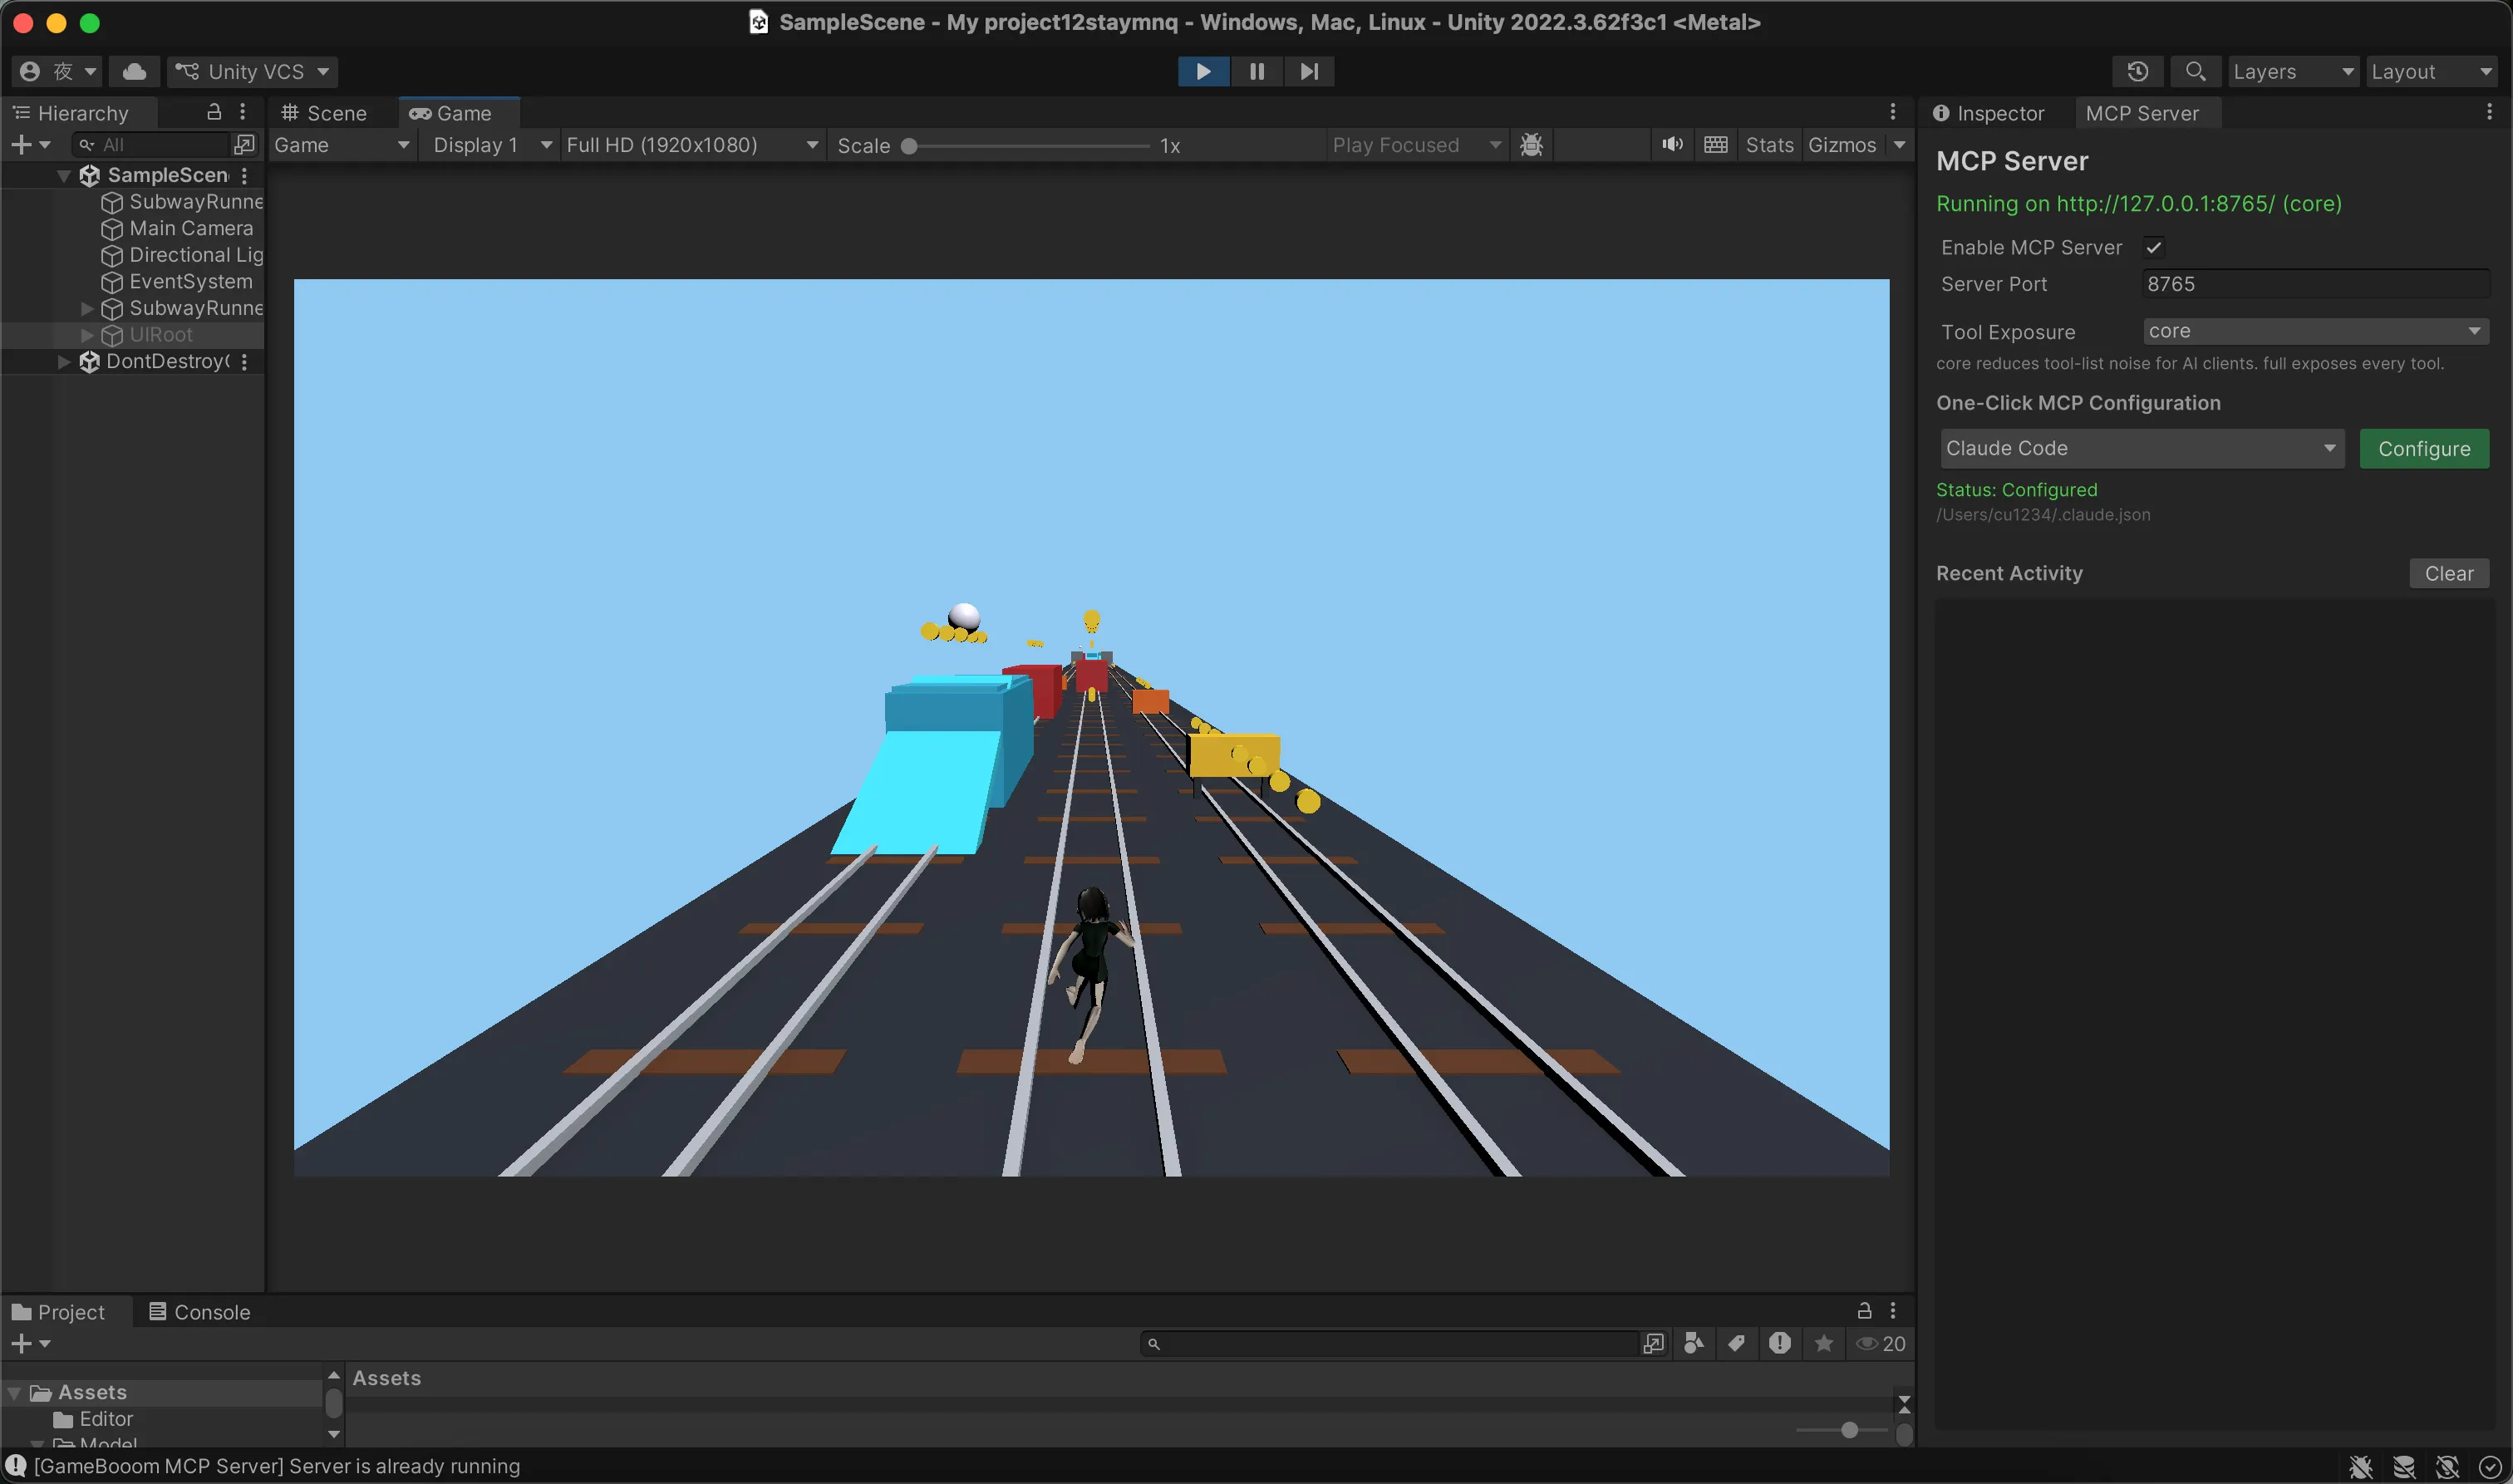Open Unity VCS dropdown
Image resolution: width=2513 pixels, height=1484 pixels.
[x=252, y=71]
